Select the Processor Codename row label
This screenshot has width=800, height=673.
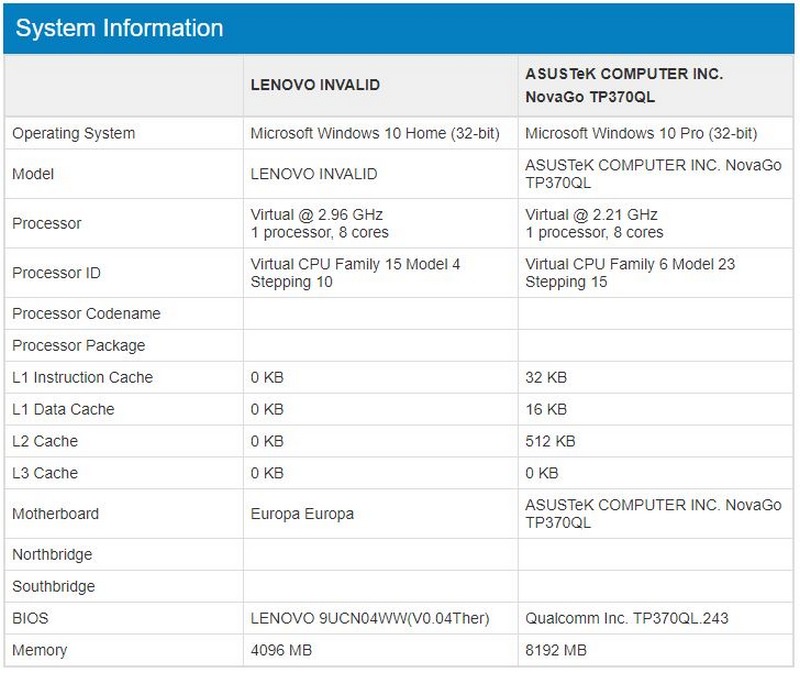86,313
